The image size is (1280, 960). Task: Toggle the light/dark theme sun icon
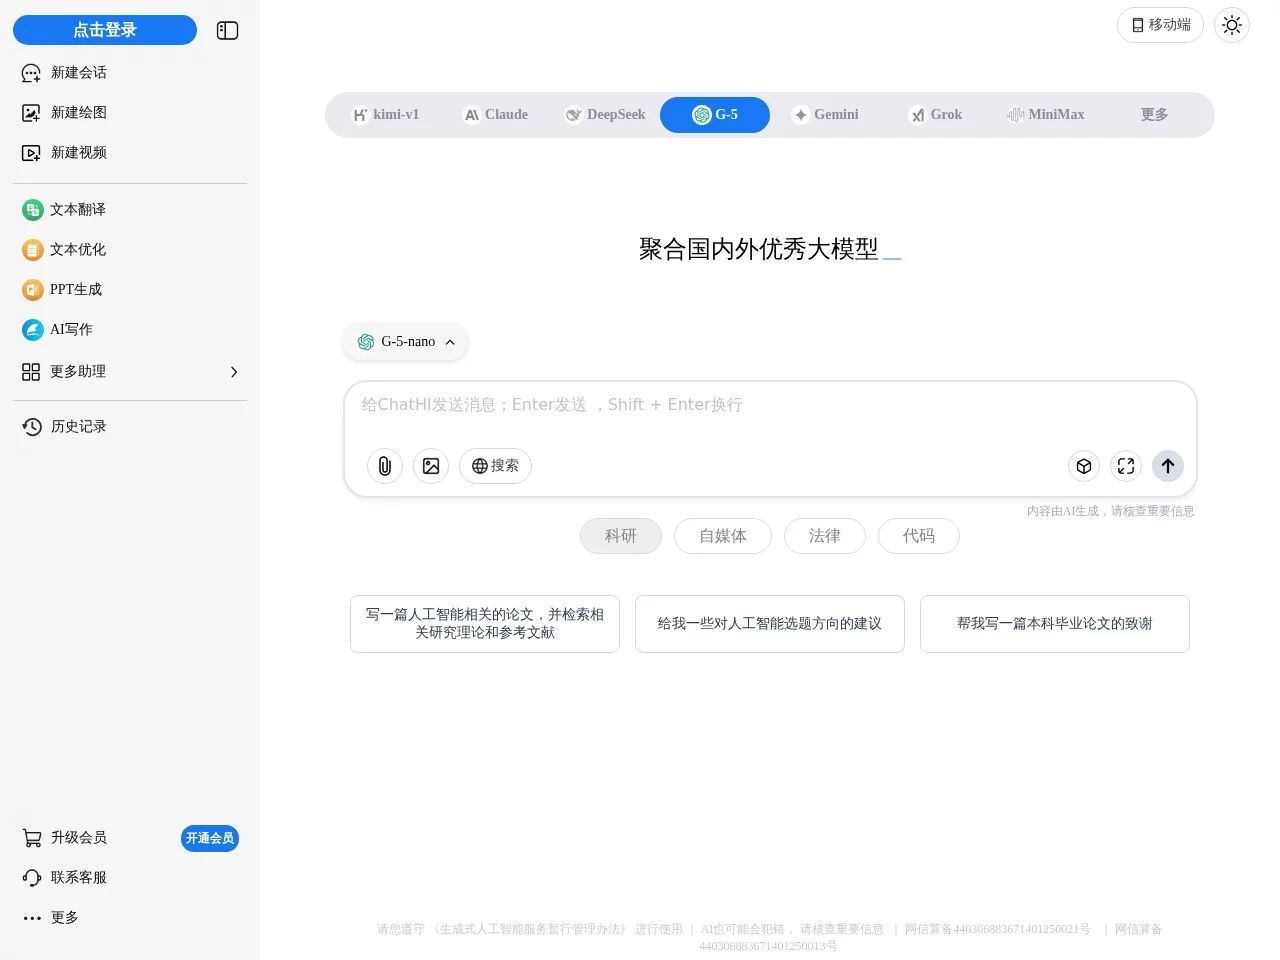tap(1232, 25)
